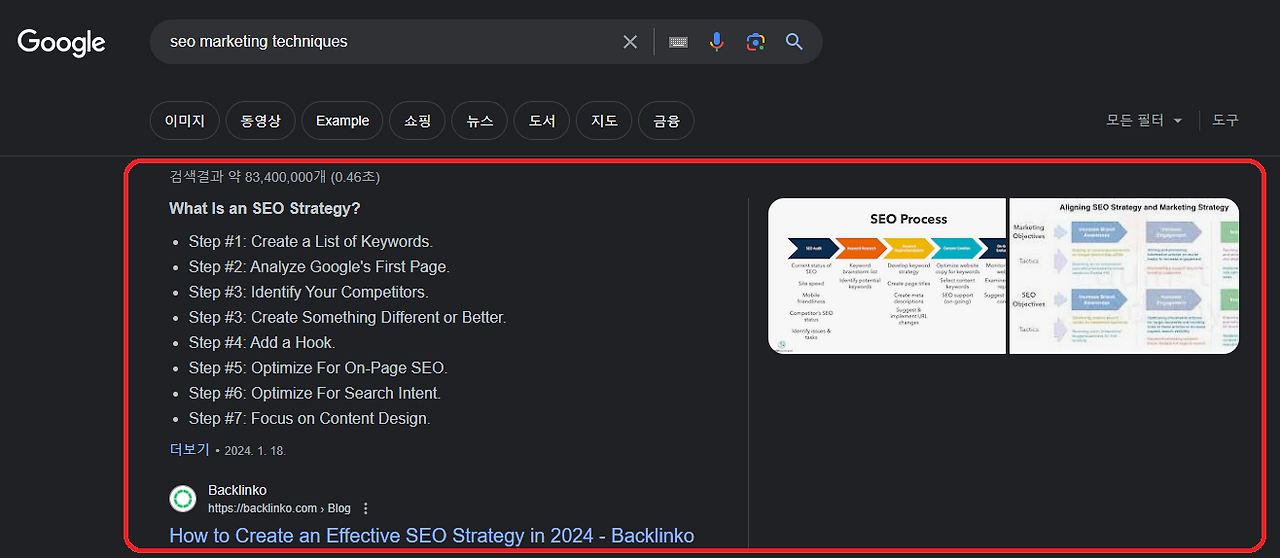Open three-dot menu next to Backlinko URL

tap(366, 508)
